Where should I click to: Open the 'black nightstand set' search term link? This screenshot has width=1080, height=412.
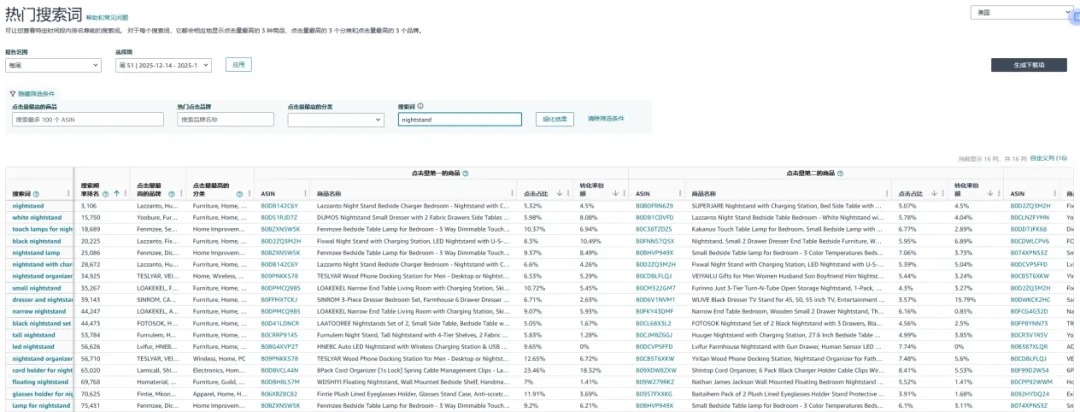(41, 323)
